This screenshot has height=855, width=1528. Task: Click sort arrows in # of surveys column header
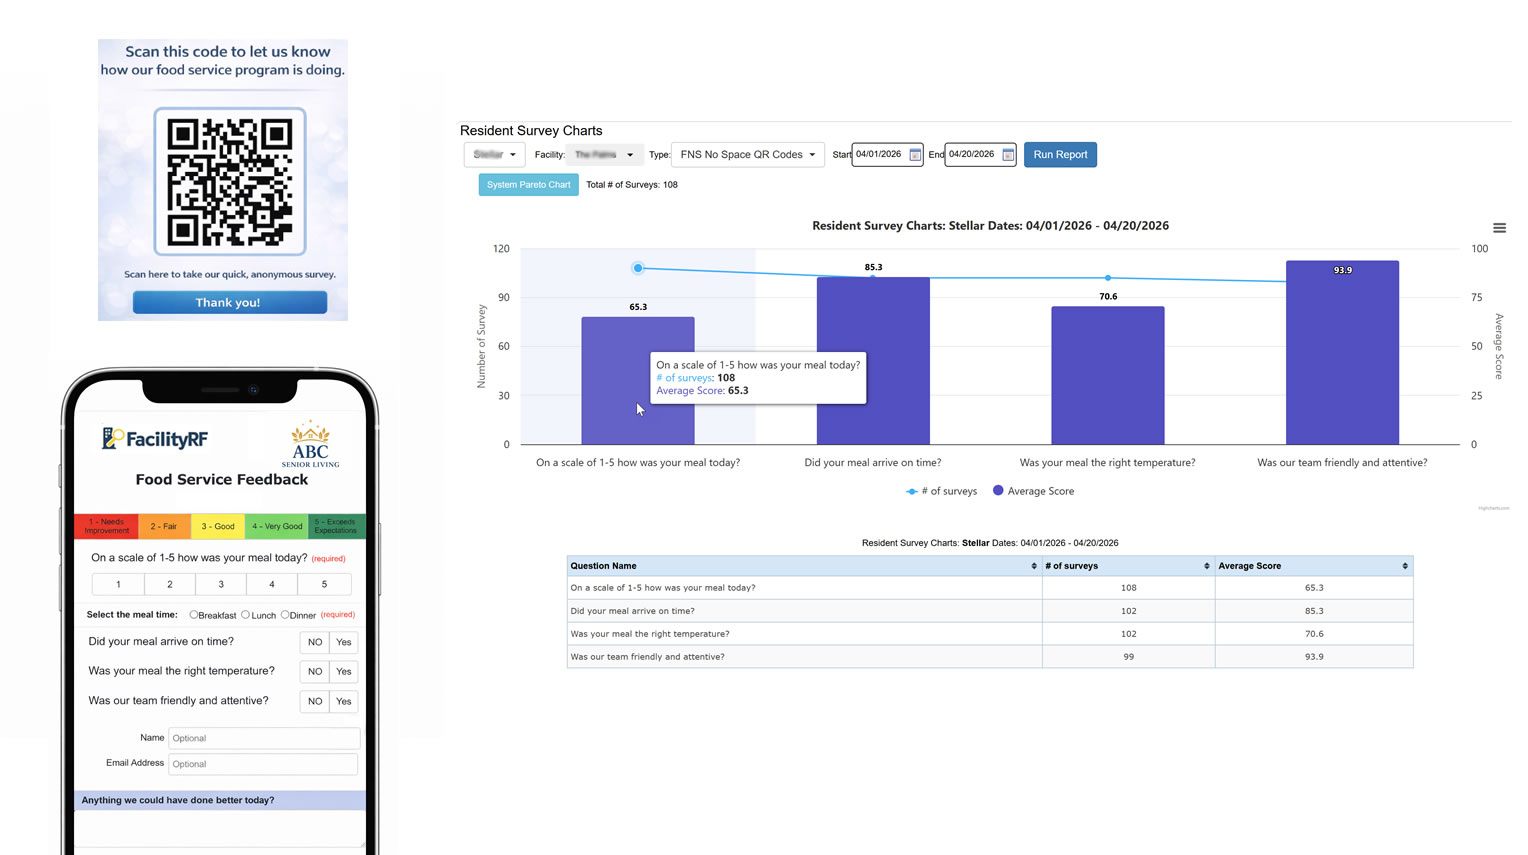tap(1207, 566)
